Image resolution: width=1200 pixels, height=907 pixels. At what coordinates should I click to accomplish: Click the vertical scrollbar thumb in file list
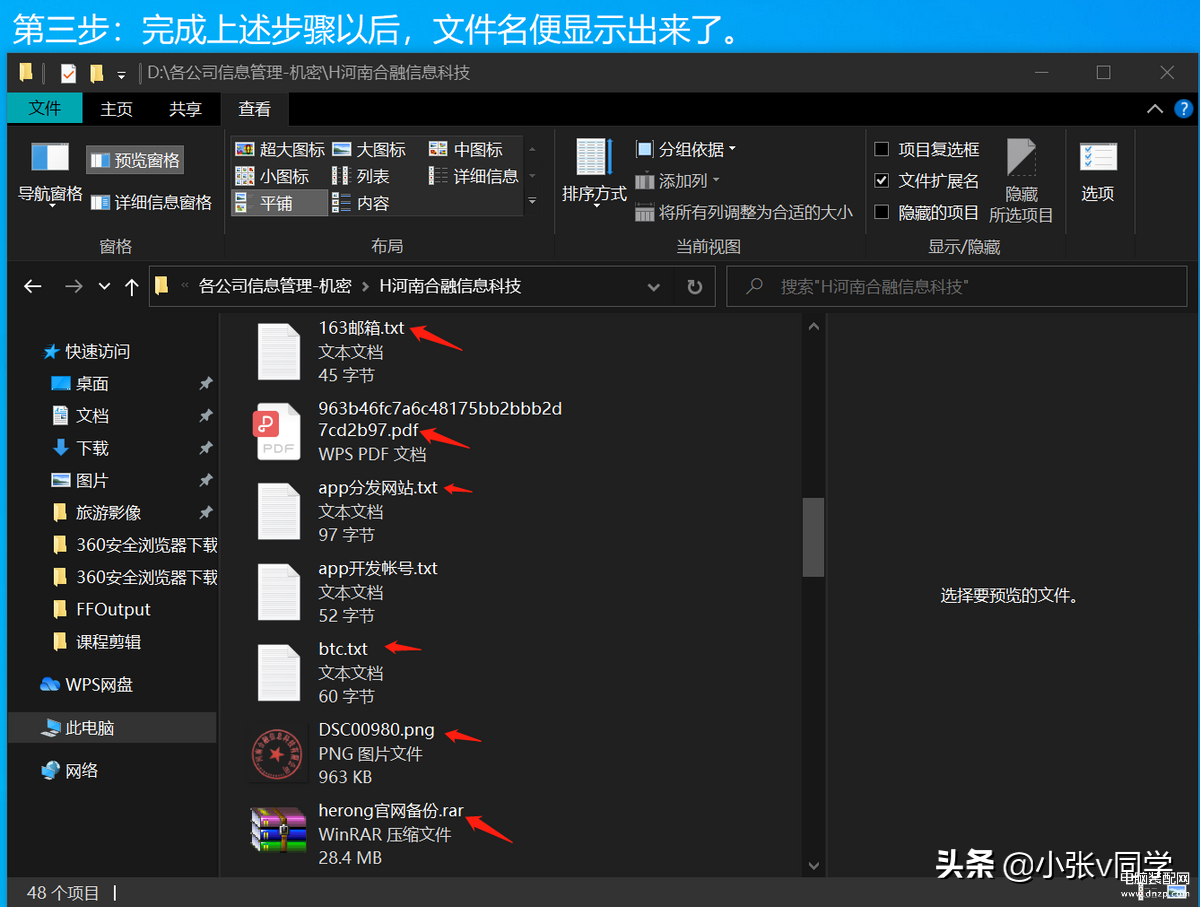click(813, 537)
